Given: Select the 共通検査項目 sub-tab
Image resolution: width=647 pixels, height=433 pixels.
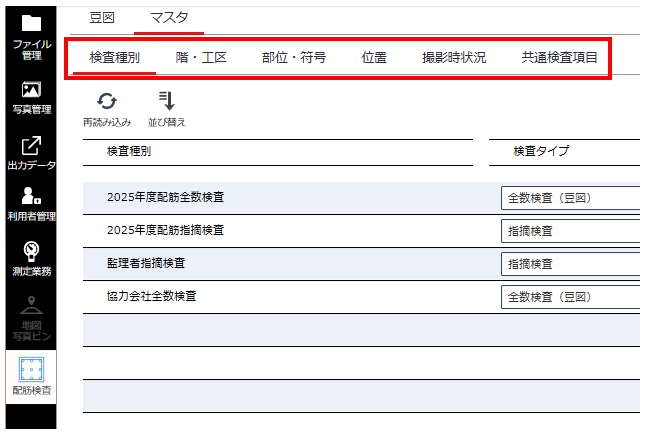Looking at the screenshot, I should 560,57.
